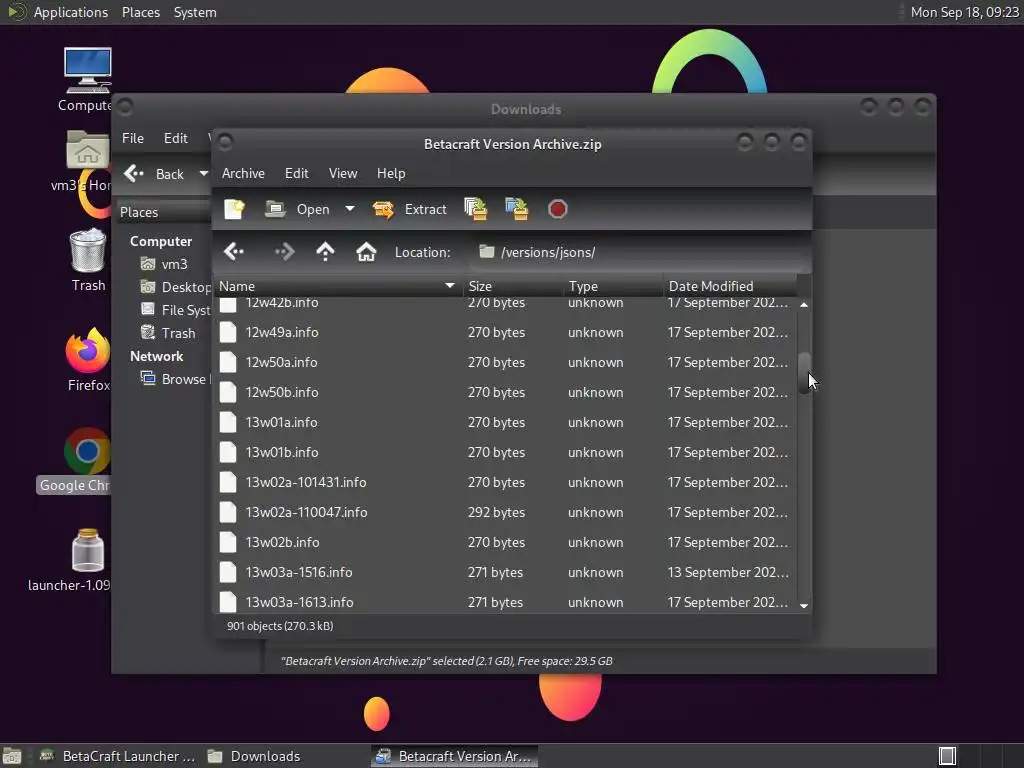This screenshot has height=768, width=1024.
Task: Click the red Stop operation icon
Action: tap(558, 209)
